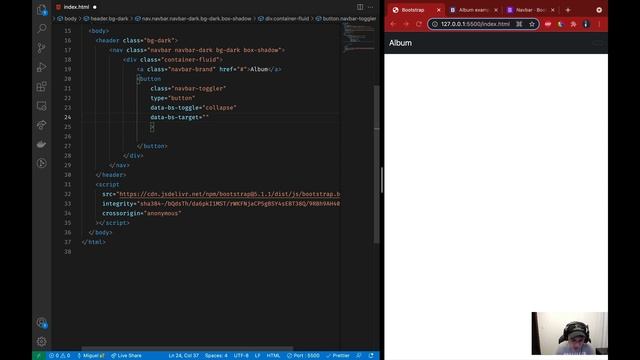Open a new browser tab

[x=568, y=10]
